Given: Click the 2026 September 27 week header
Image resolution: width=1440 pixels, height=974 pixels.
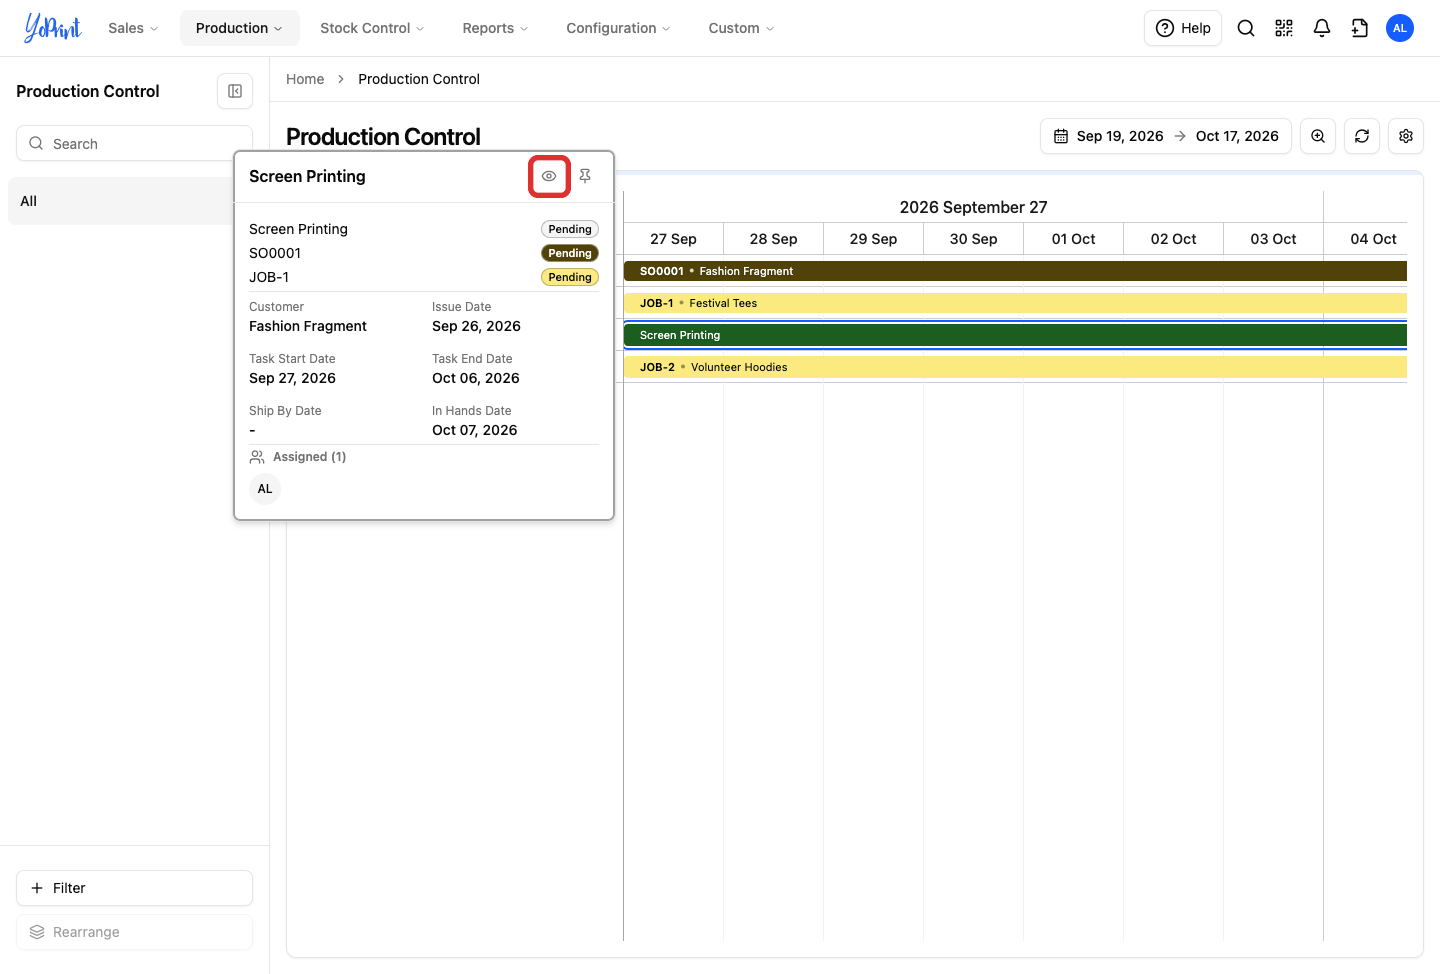Looking at the screenshot, I should point(973,207).
